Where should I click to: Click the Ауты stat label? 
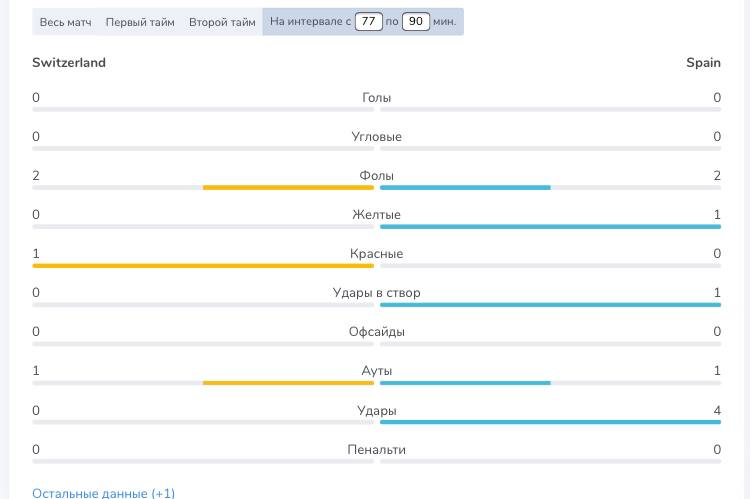pos(376,371)
